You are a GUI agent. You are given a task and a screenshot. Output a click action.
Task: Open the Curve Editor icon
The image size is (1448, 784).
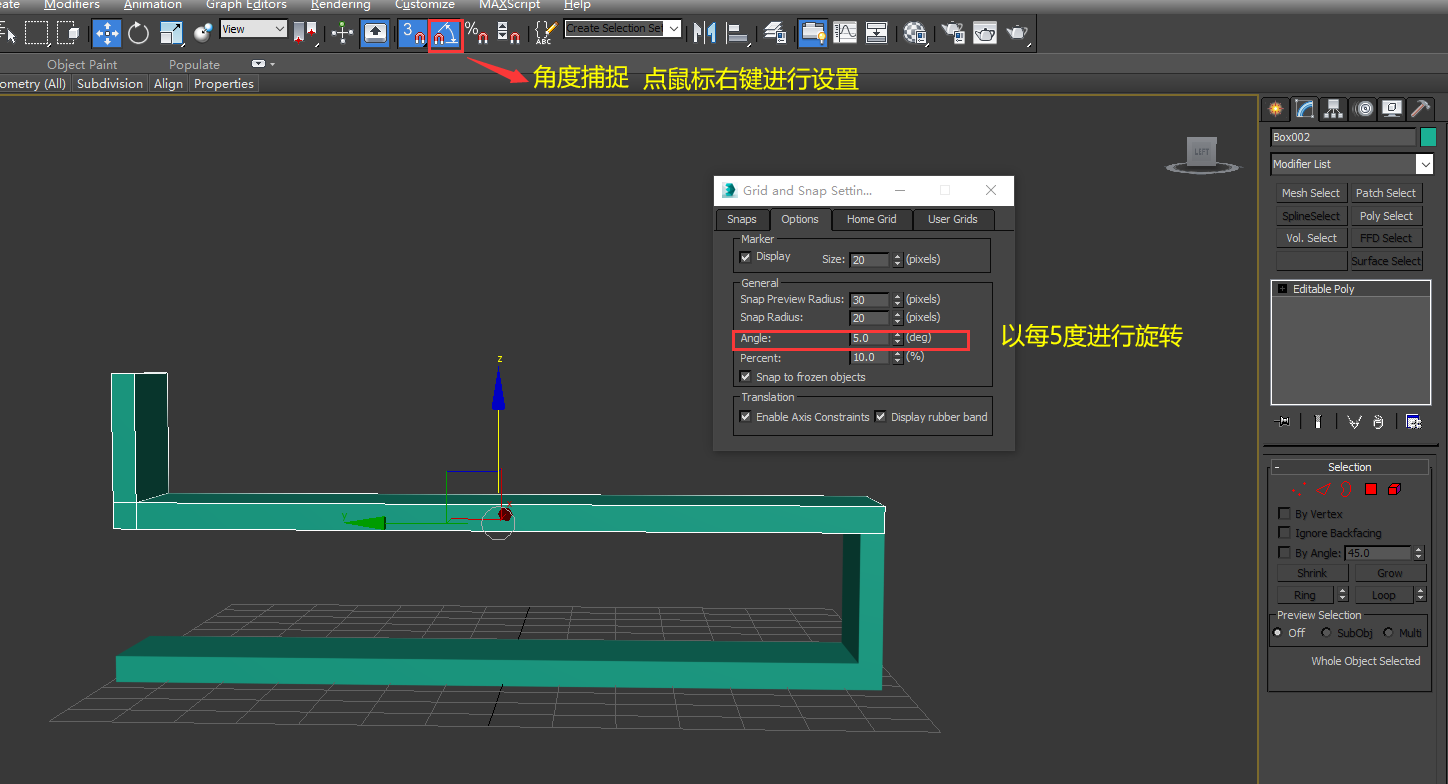845,33
